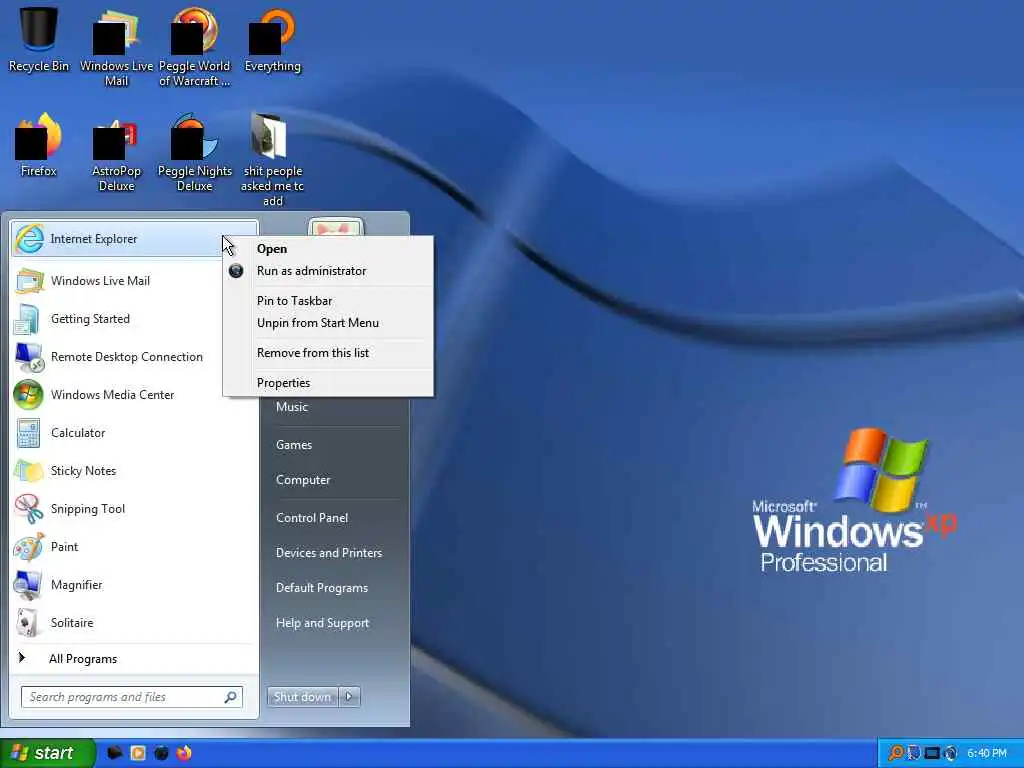Viewport: 1024px width, 768px height.
Task: Launch Remote Desktop Connection
Action: click(133, 357)
